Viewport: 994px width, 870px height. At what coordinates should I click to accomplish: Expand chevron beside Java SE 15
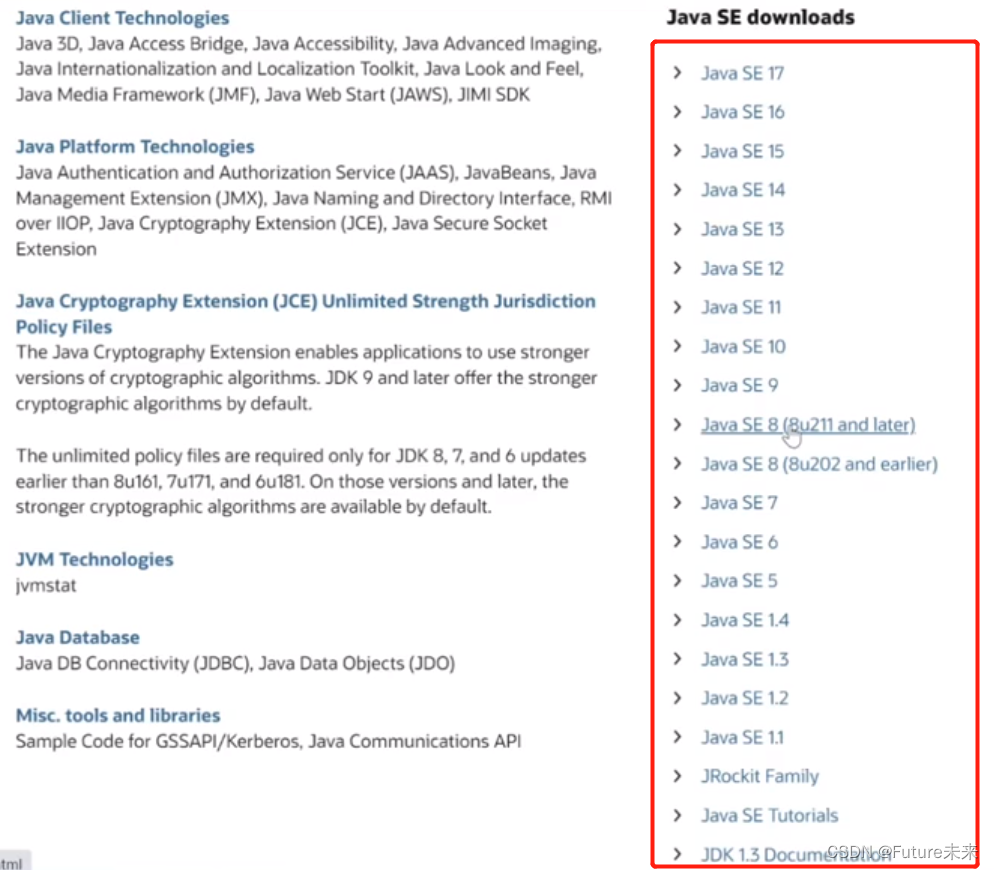click(678, 151)
